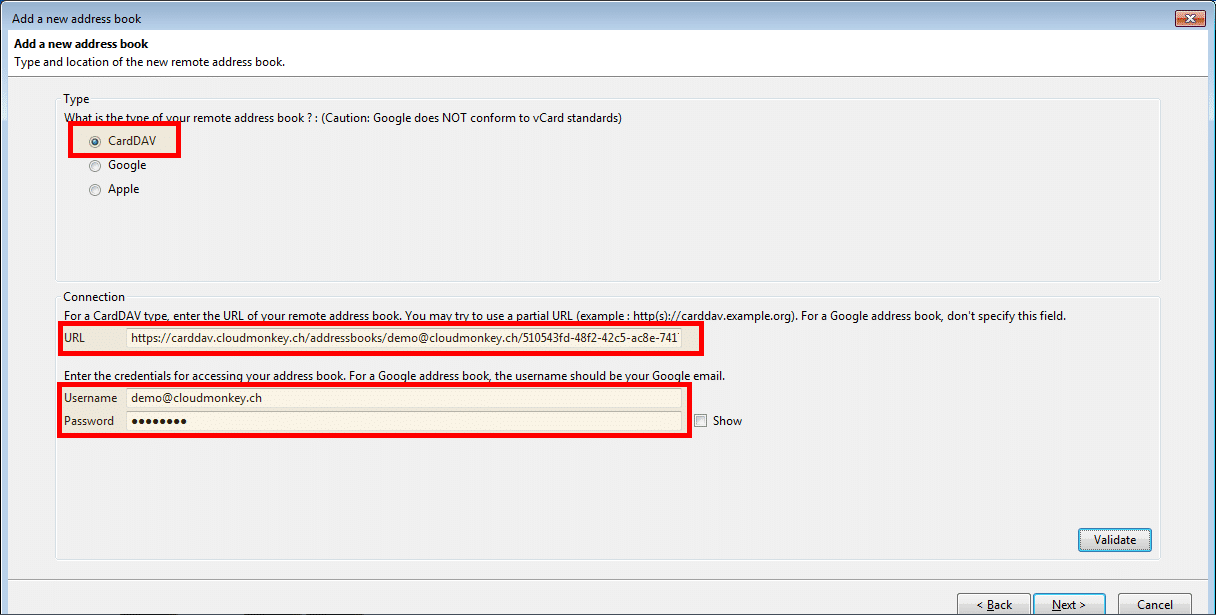The width and height of the screenshot is (1216, 615).
Task: Click the Validate button
Action: pos(1115,540)
